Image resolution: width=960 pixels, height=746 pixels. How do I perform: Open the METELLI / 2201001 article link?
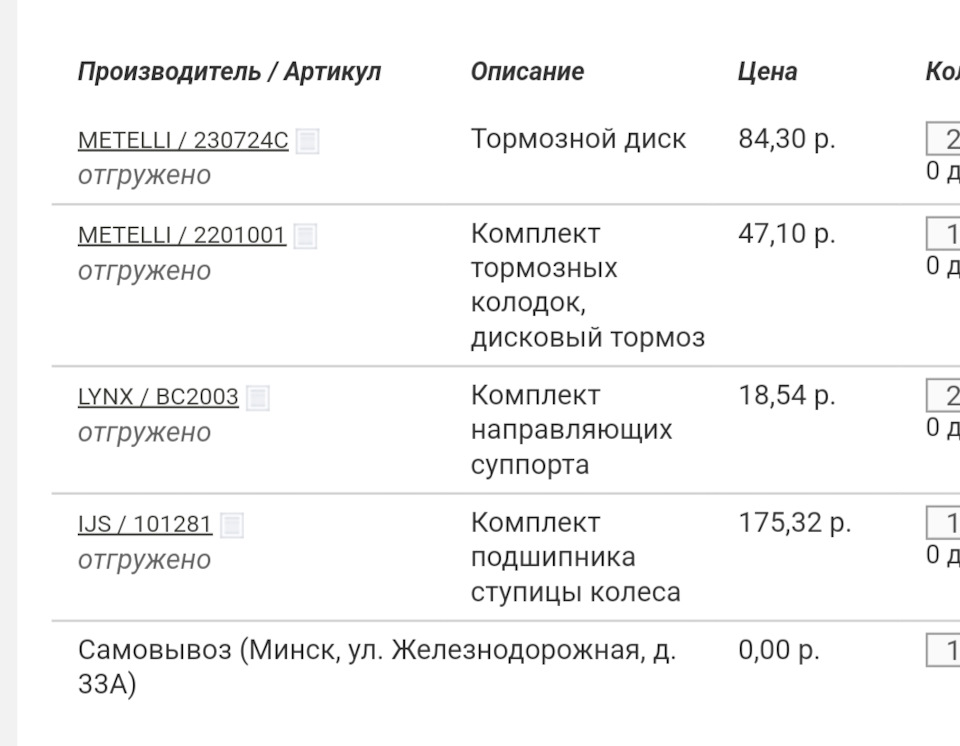pyautogui.click(x=182, y=236)
